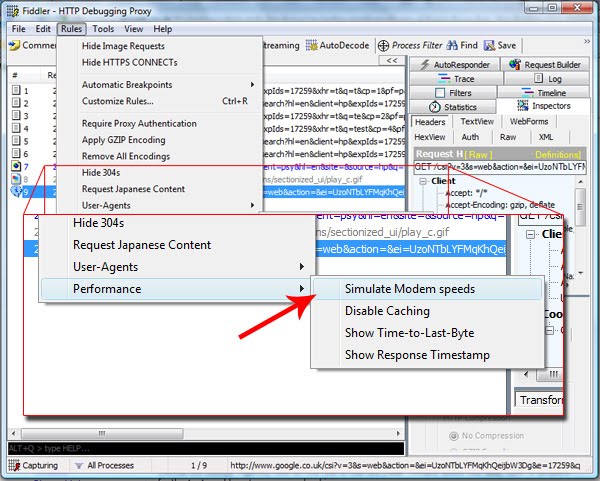This screenshot has height=481, width=600.
Task: Open the Request Builder tab
Action: coord(545,65)
